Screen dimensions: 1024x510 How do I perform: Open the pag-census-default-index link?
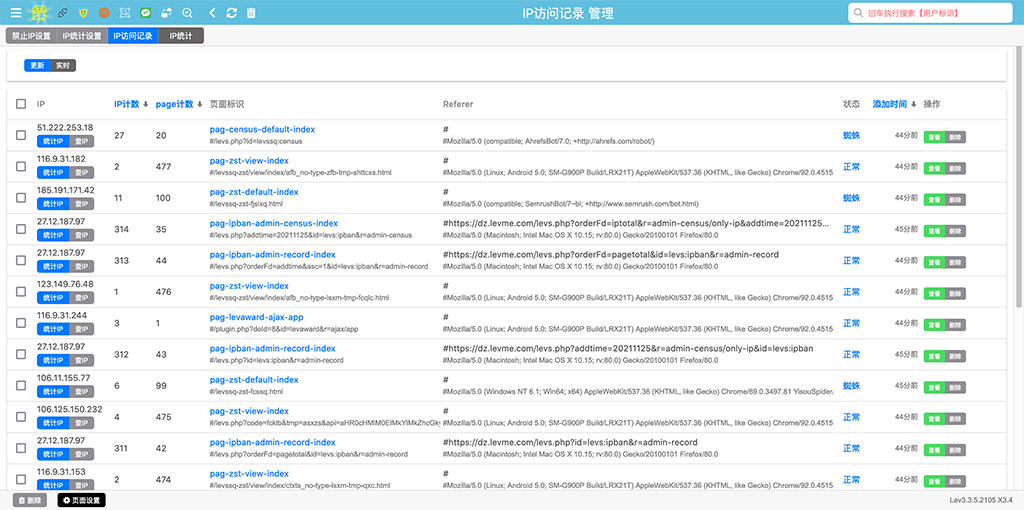[x=262, y=129]
